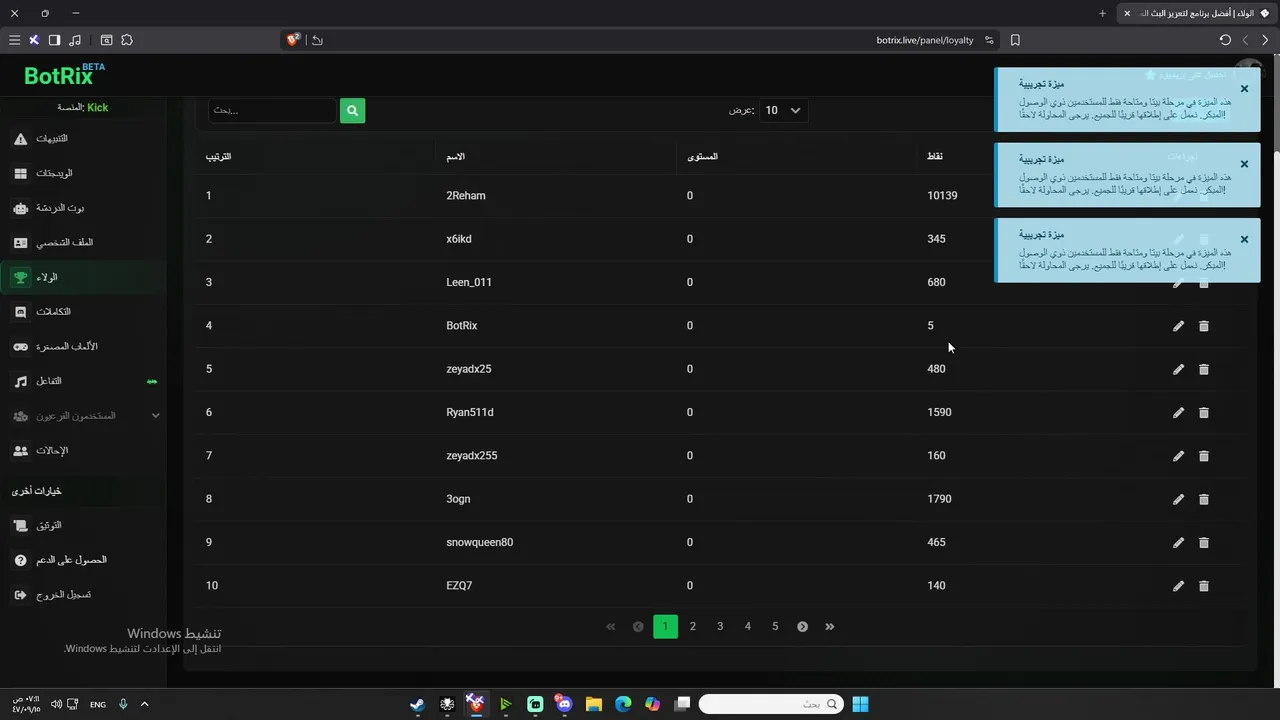Edit the snowqueen80 row
1280x720 pixels.
[1178, 542]
